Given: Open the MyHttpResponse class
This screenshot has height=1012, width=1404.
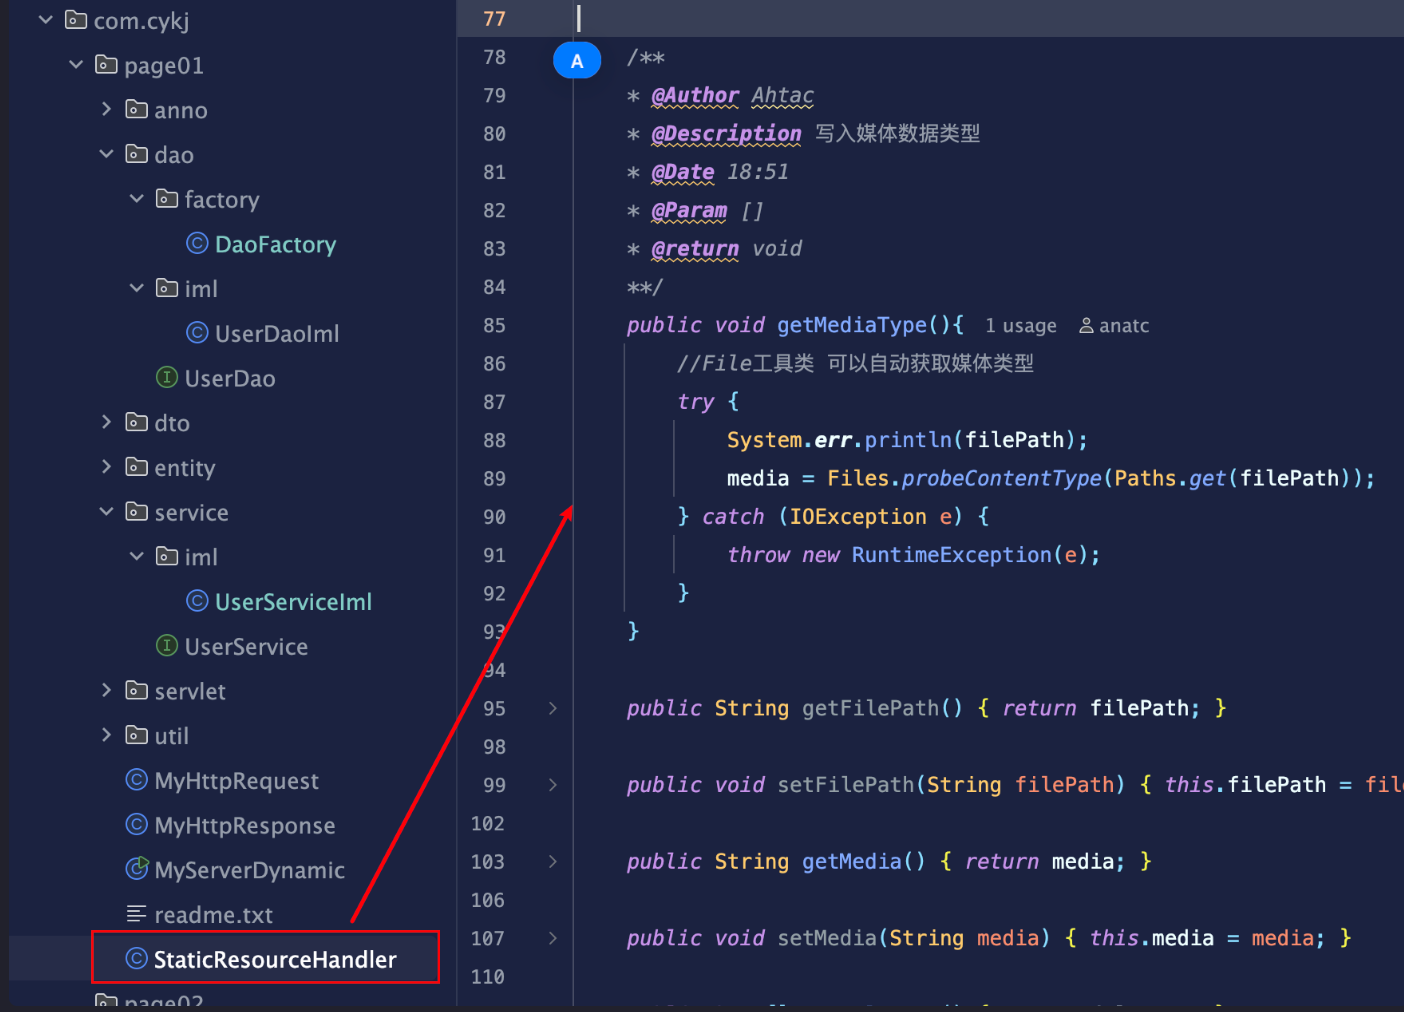Looking at the screenshot, I should [245, 826].
